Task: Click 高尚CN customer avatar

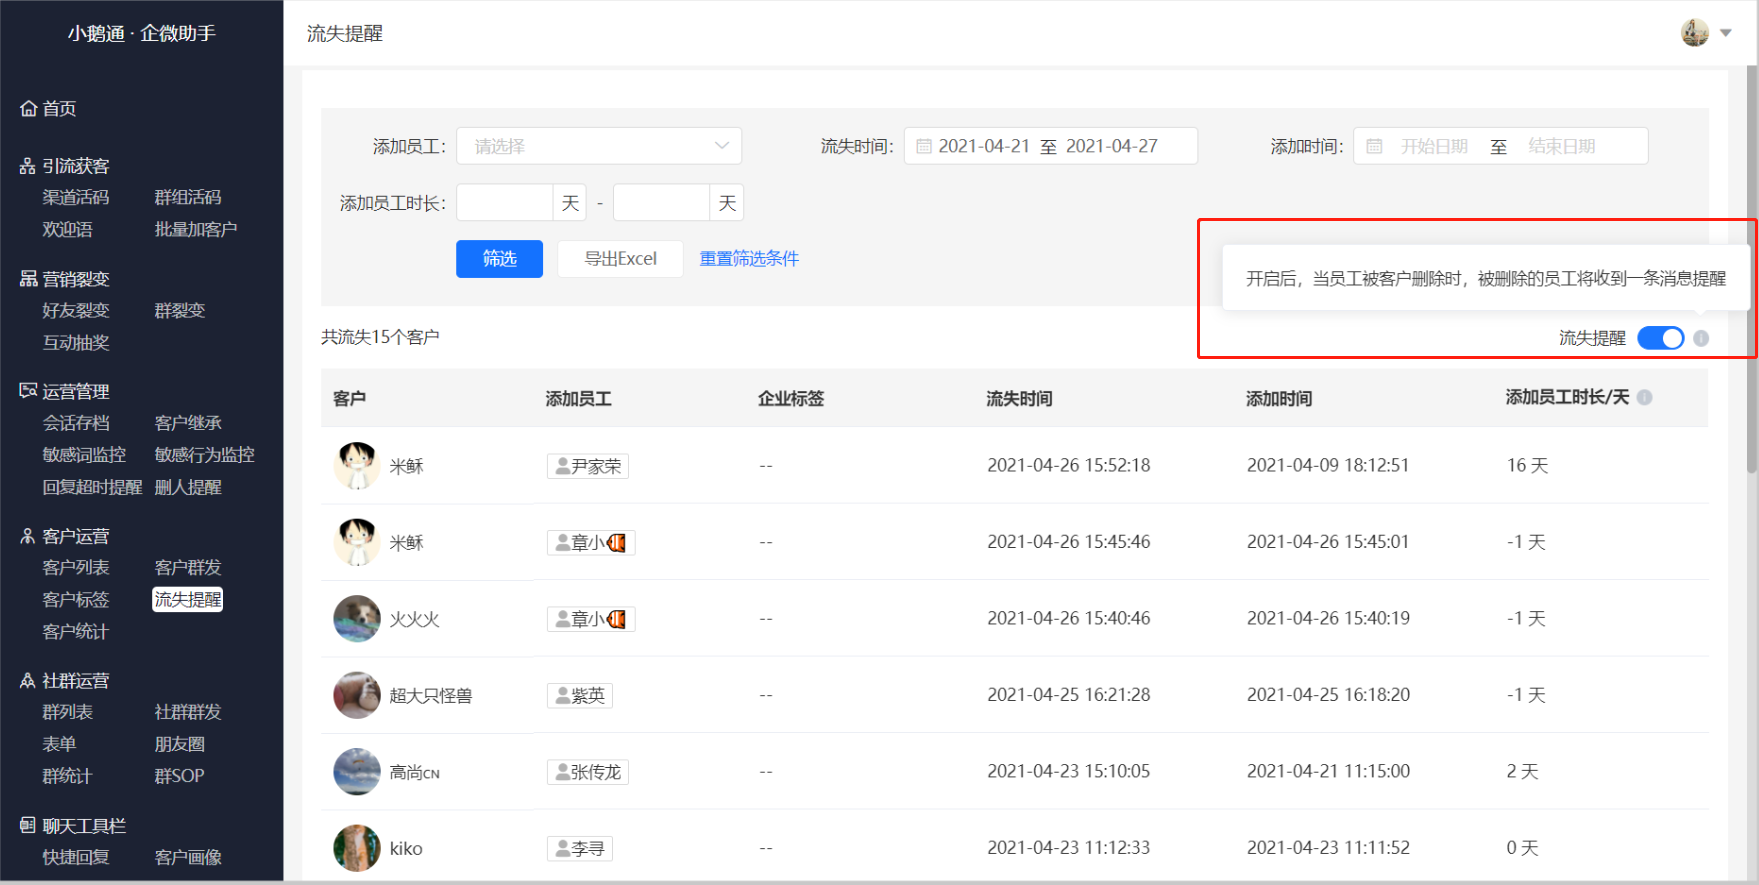Action: pos(357,772)
